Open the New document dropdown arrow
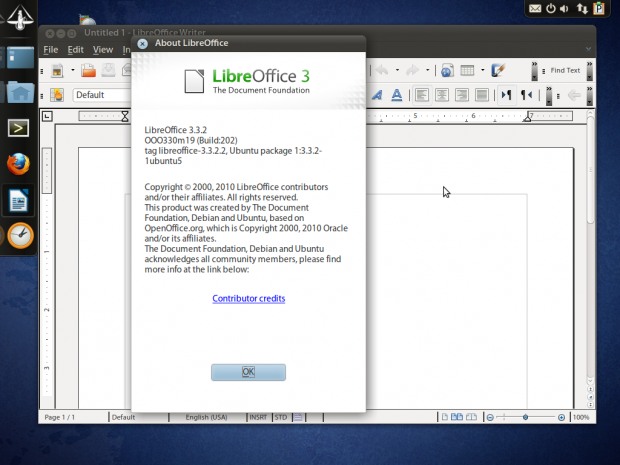 click(73, 70)
